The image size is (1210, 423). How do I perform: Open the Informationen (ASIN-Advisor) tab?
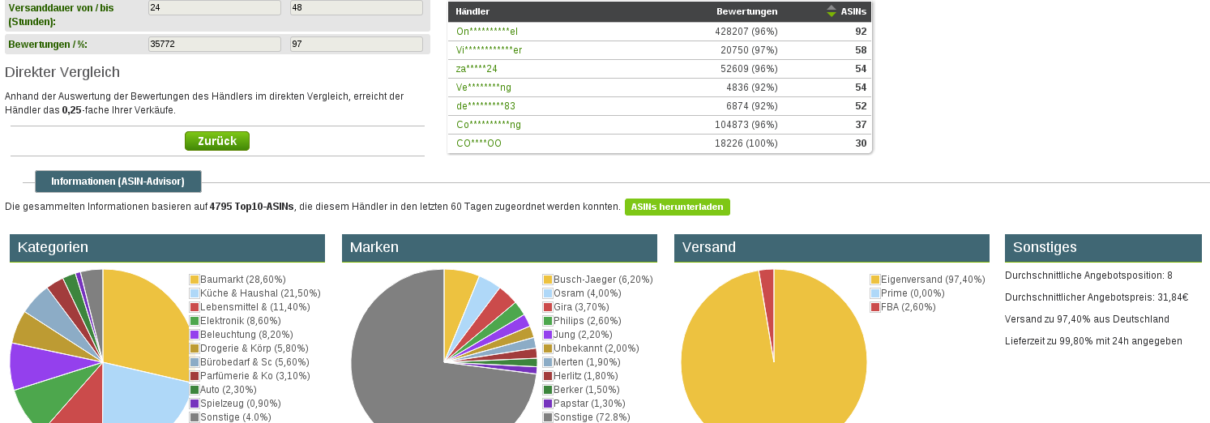tap(118, 181)
